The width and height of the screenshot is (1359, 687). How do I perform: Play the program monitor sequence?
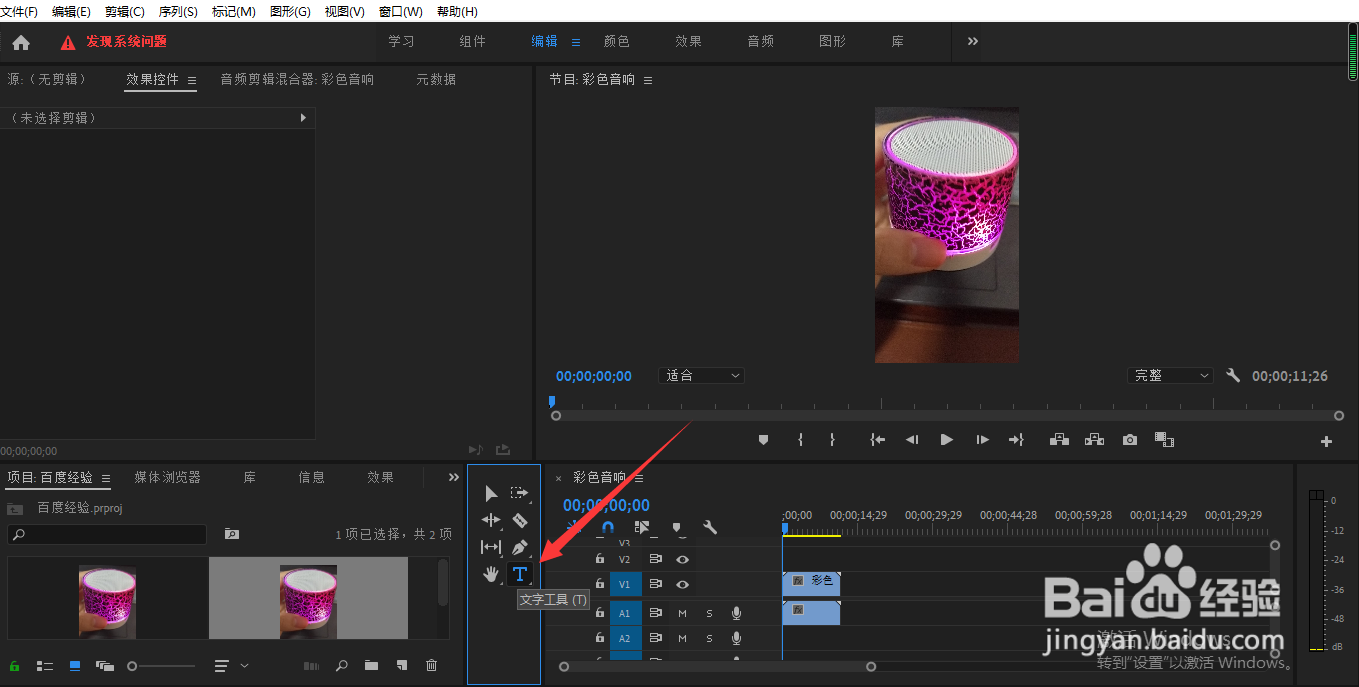[x=946, y=439]
